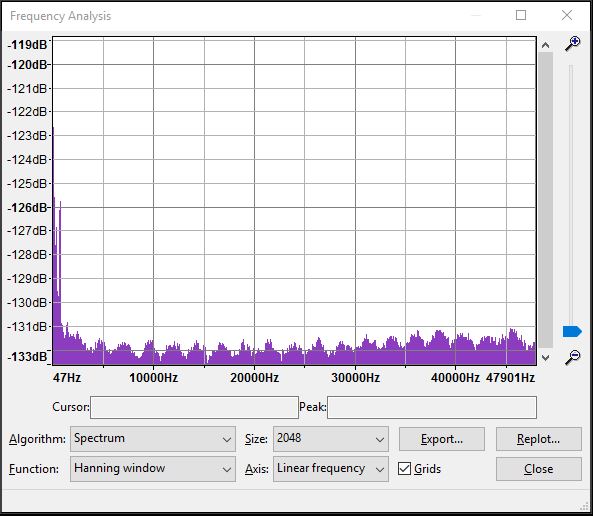The image size is (593, 516).
Task: Click the Replot... button
Action: pyautogui.click(x=539, y=439)
